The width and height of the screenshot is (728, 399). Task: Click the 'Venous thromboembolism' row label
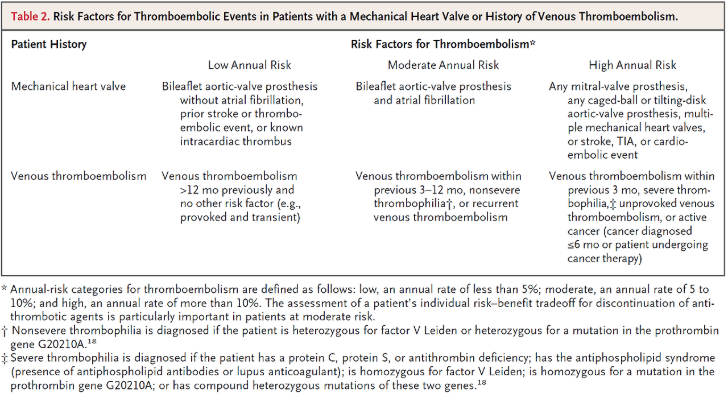click(78, 176)
